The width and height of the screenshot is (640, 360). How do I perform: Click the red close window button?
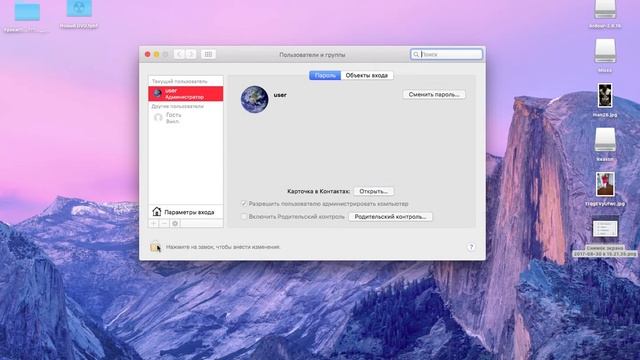click(147, 54)
